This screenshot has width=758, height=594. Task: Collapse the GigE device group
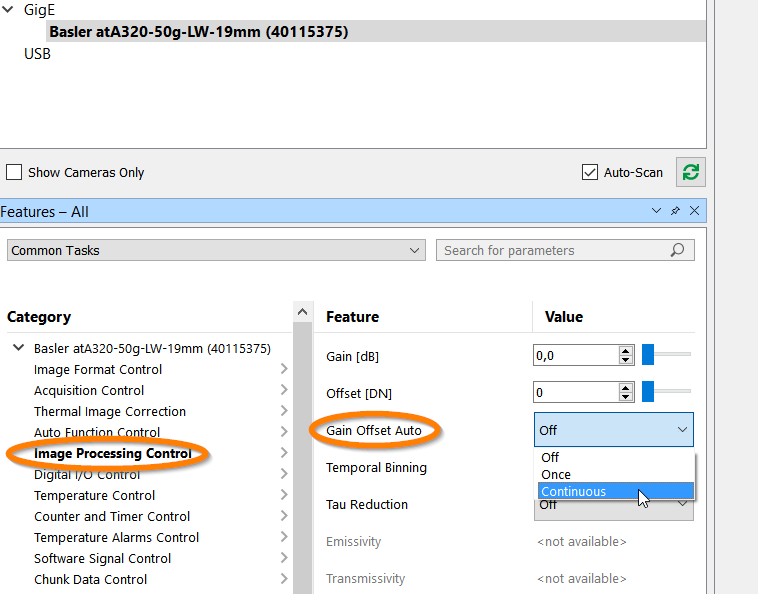pos(8,10)
